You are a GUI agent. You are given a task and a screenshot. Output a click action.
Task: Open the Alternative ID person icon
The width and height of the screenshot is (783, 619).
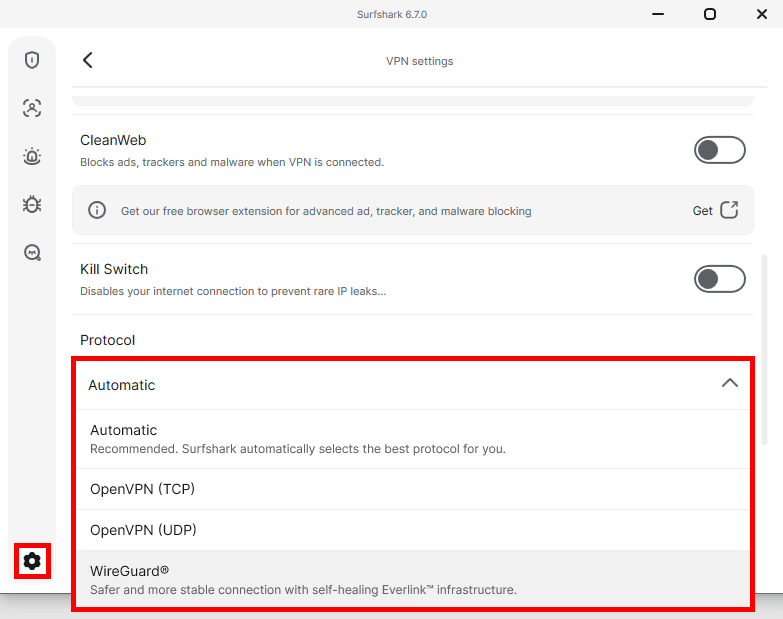(32, 108)
